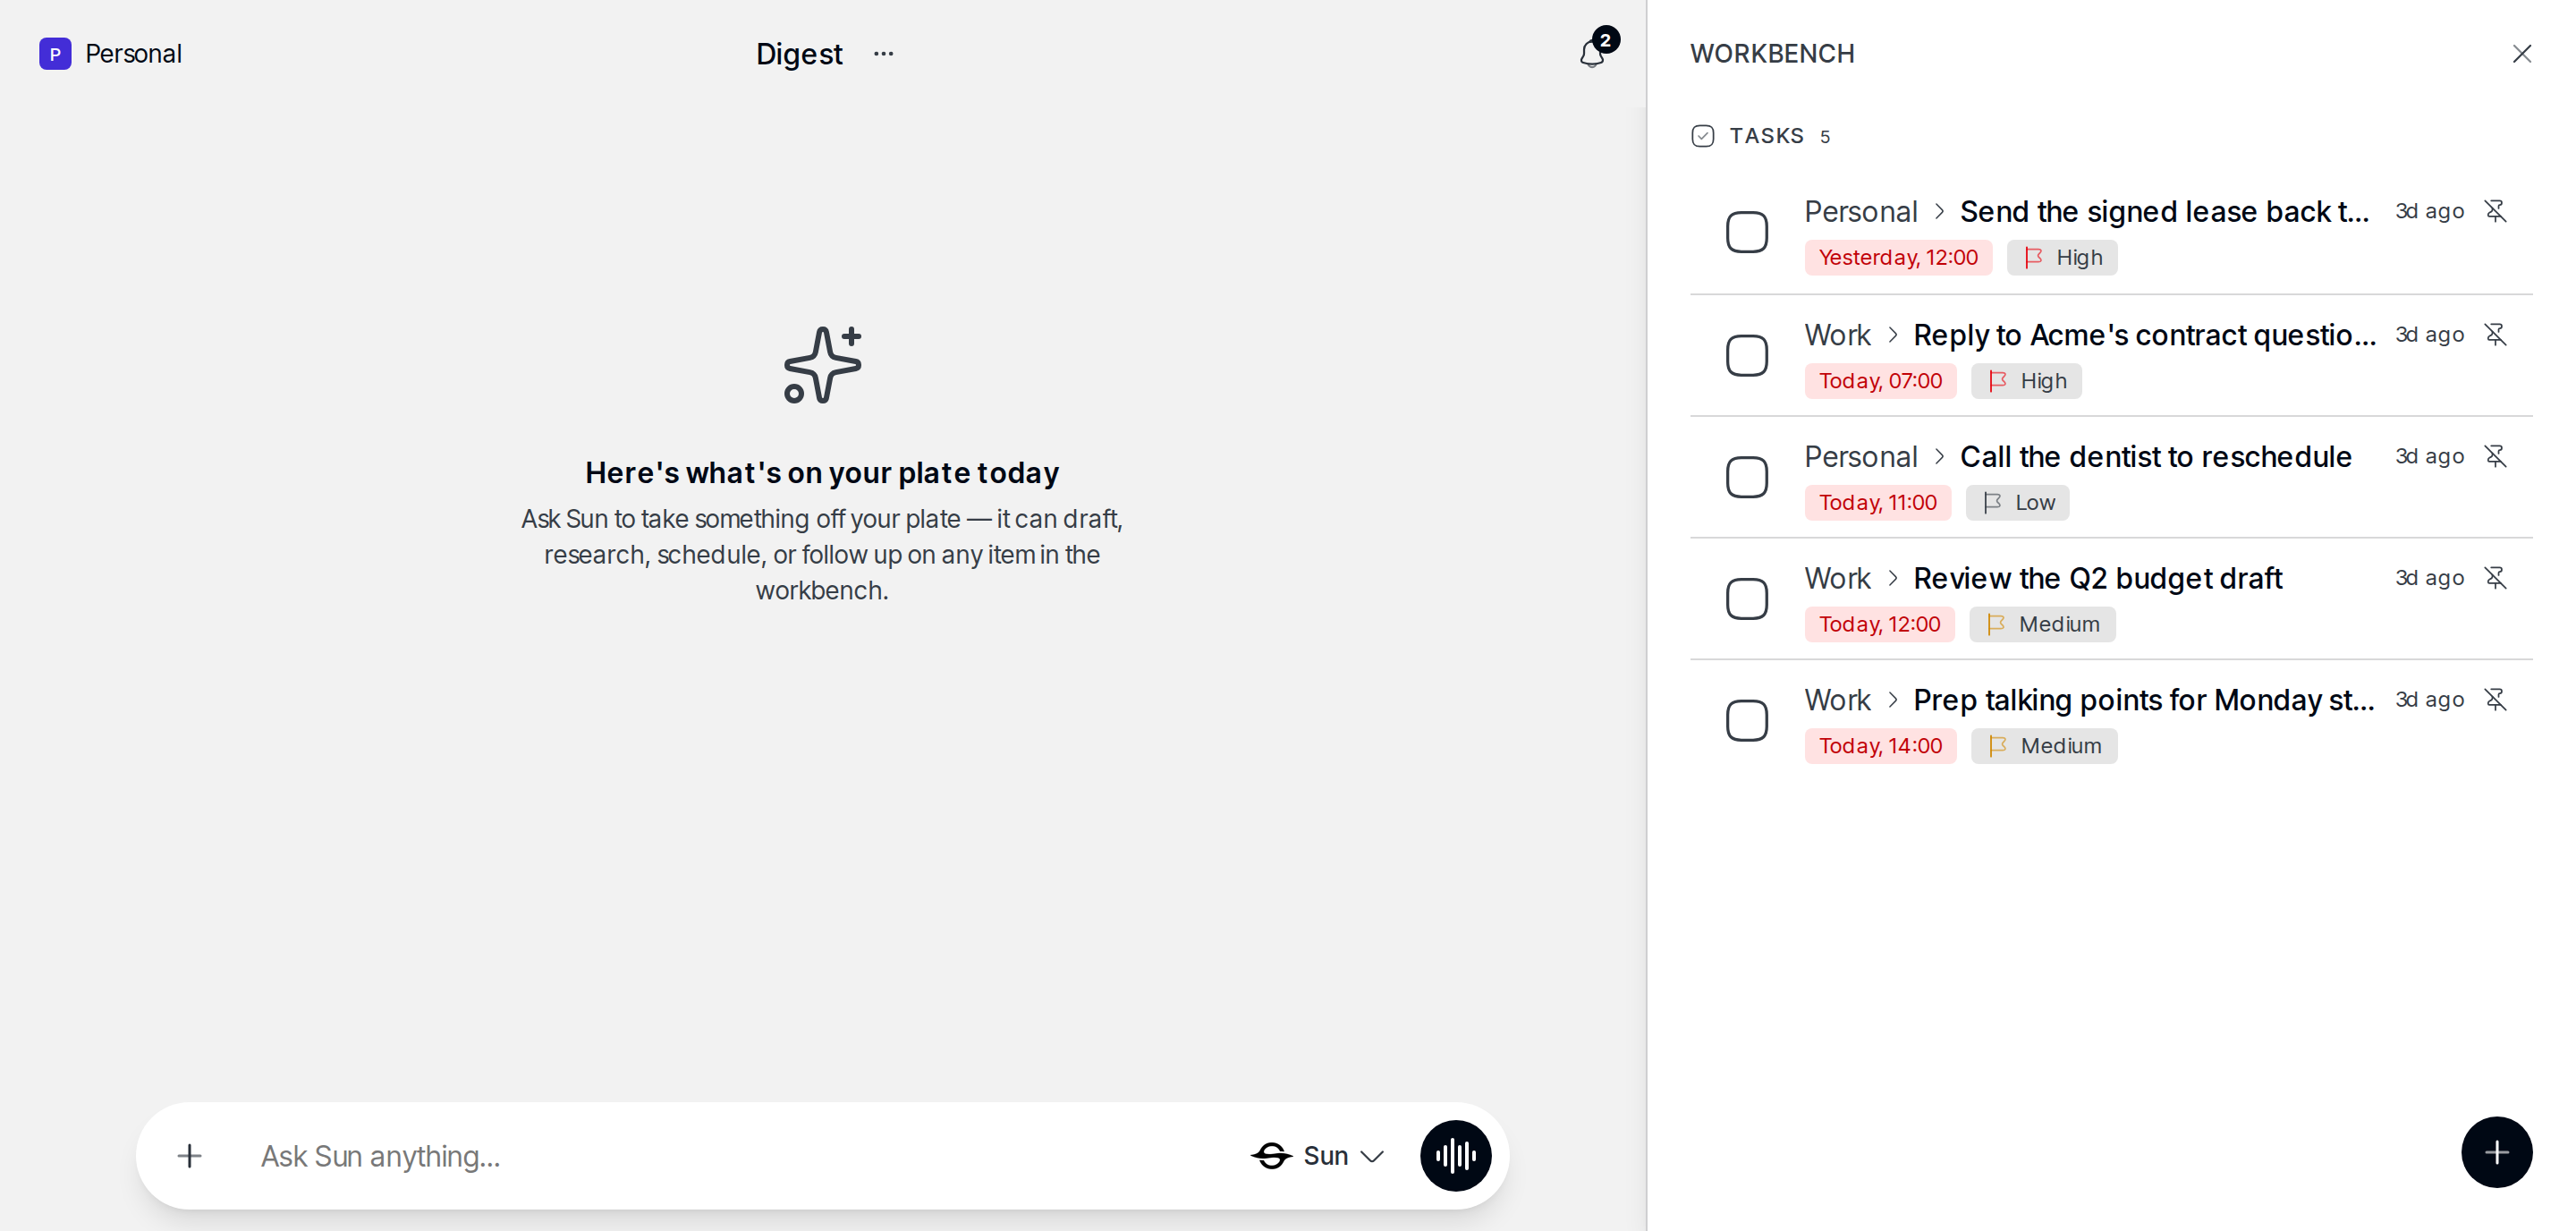Unpin the Reply to Acme's contract task
The width and height of the screenshot is (2576, 1231).
(x=2495, y=334)
